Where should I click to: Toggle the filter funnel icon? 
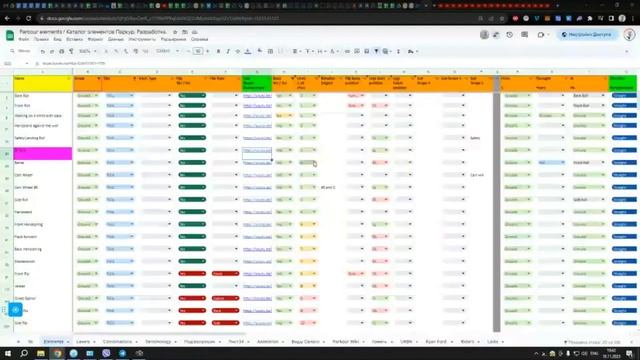click(x=376, y=51)
